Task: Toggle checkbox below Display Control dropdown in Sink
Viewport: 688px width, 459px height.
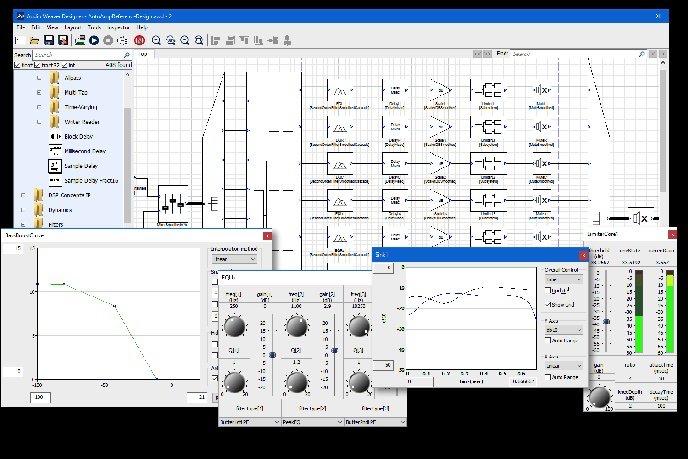Action: coord(548,290)
